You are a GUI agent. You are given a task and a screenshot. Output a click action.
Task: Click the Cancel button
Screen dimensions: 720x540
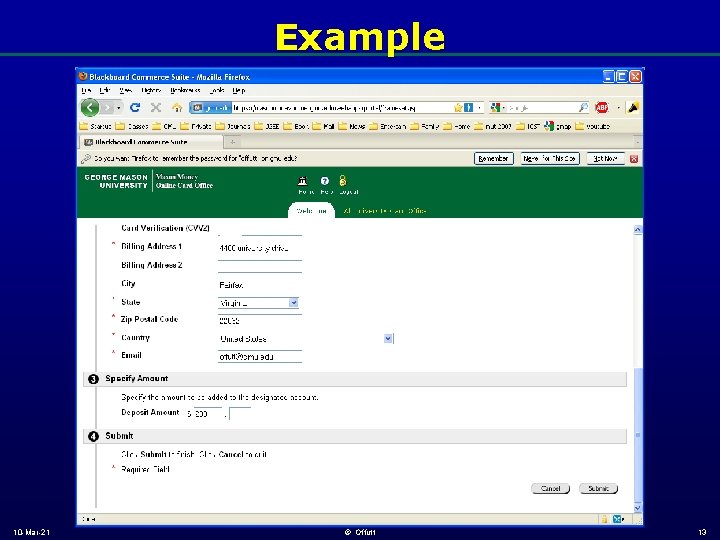click(551, 489)
